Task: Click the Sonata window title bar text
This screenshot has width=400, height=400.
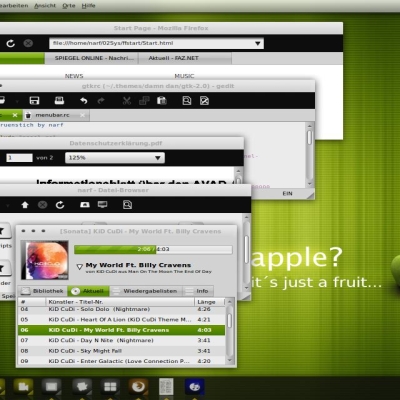Action: coord(140,231)
